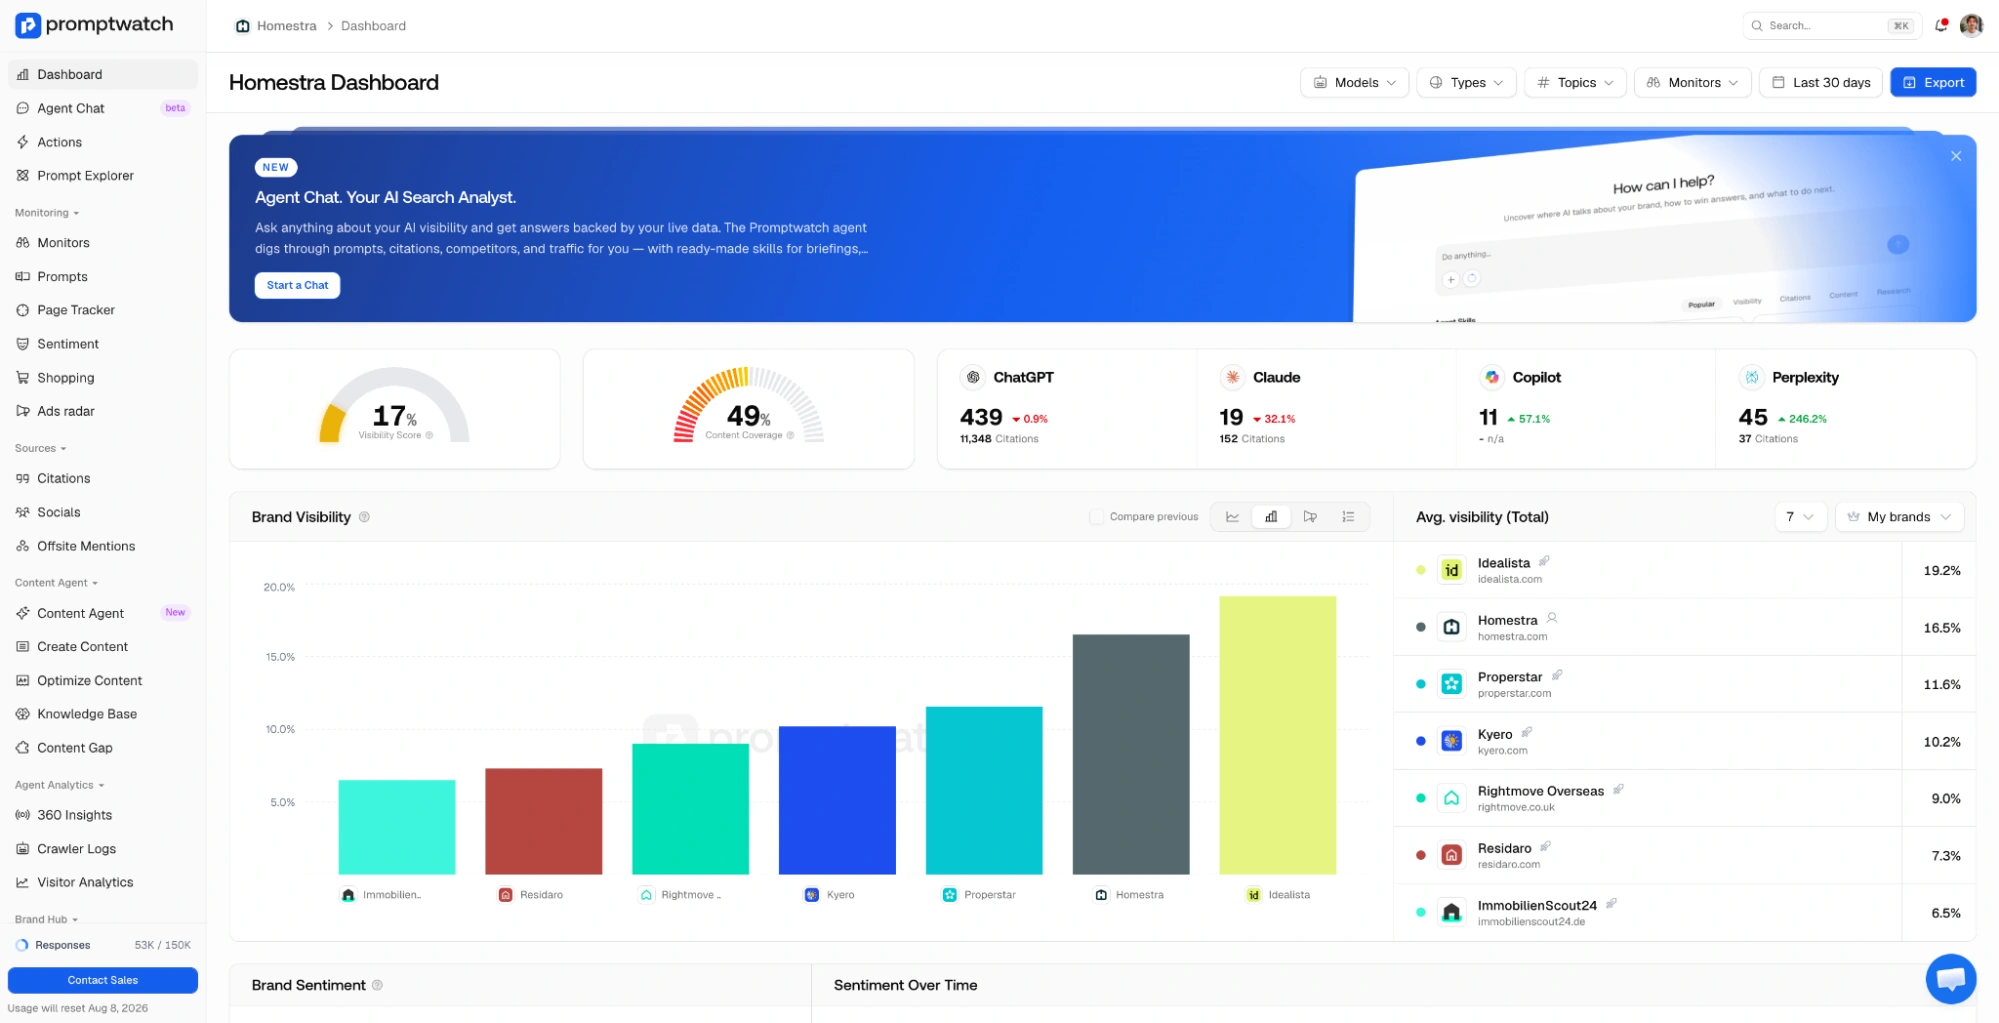
Task: Click the Homestra breadcrumb link
Action: pyautogui.click(x=286, y=26)
